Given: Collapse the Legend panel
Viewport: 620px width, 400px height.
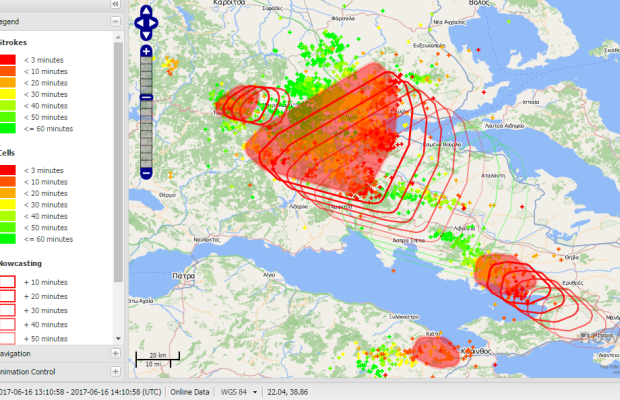Looking at the screenshot, I should pos(115,21).
